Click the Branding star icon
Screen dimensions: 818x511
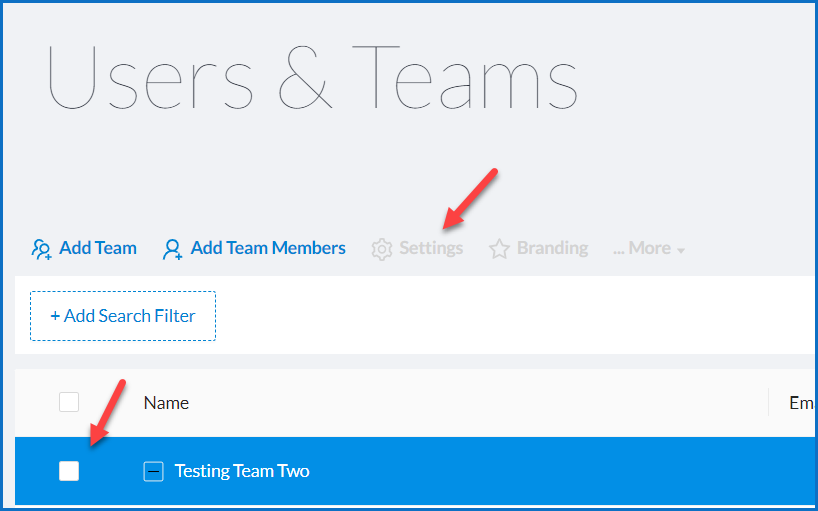pos(499,249)
